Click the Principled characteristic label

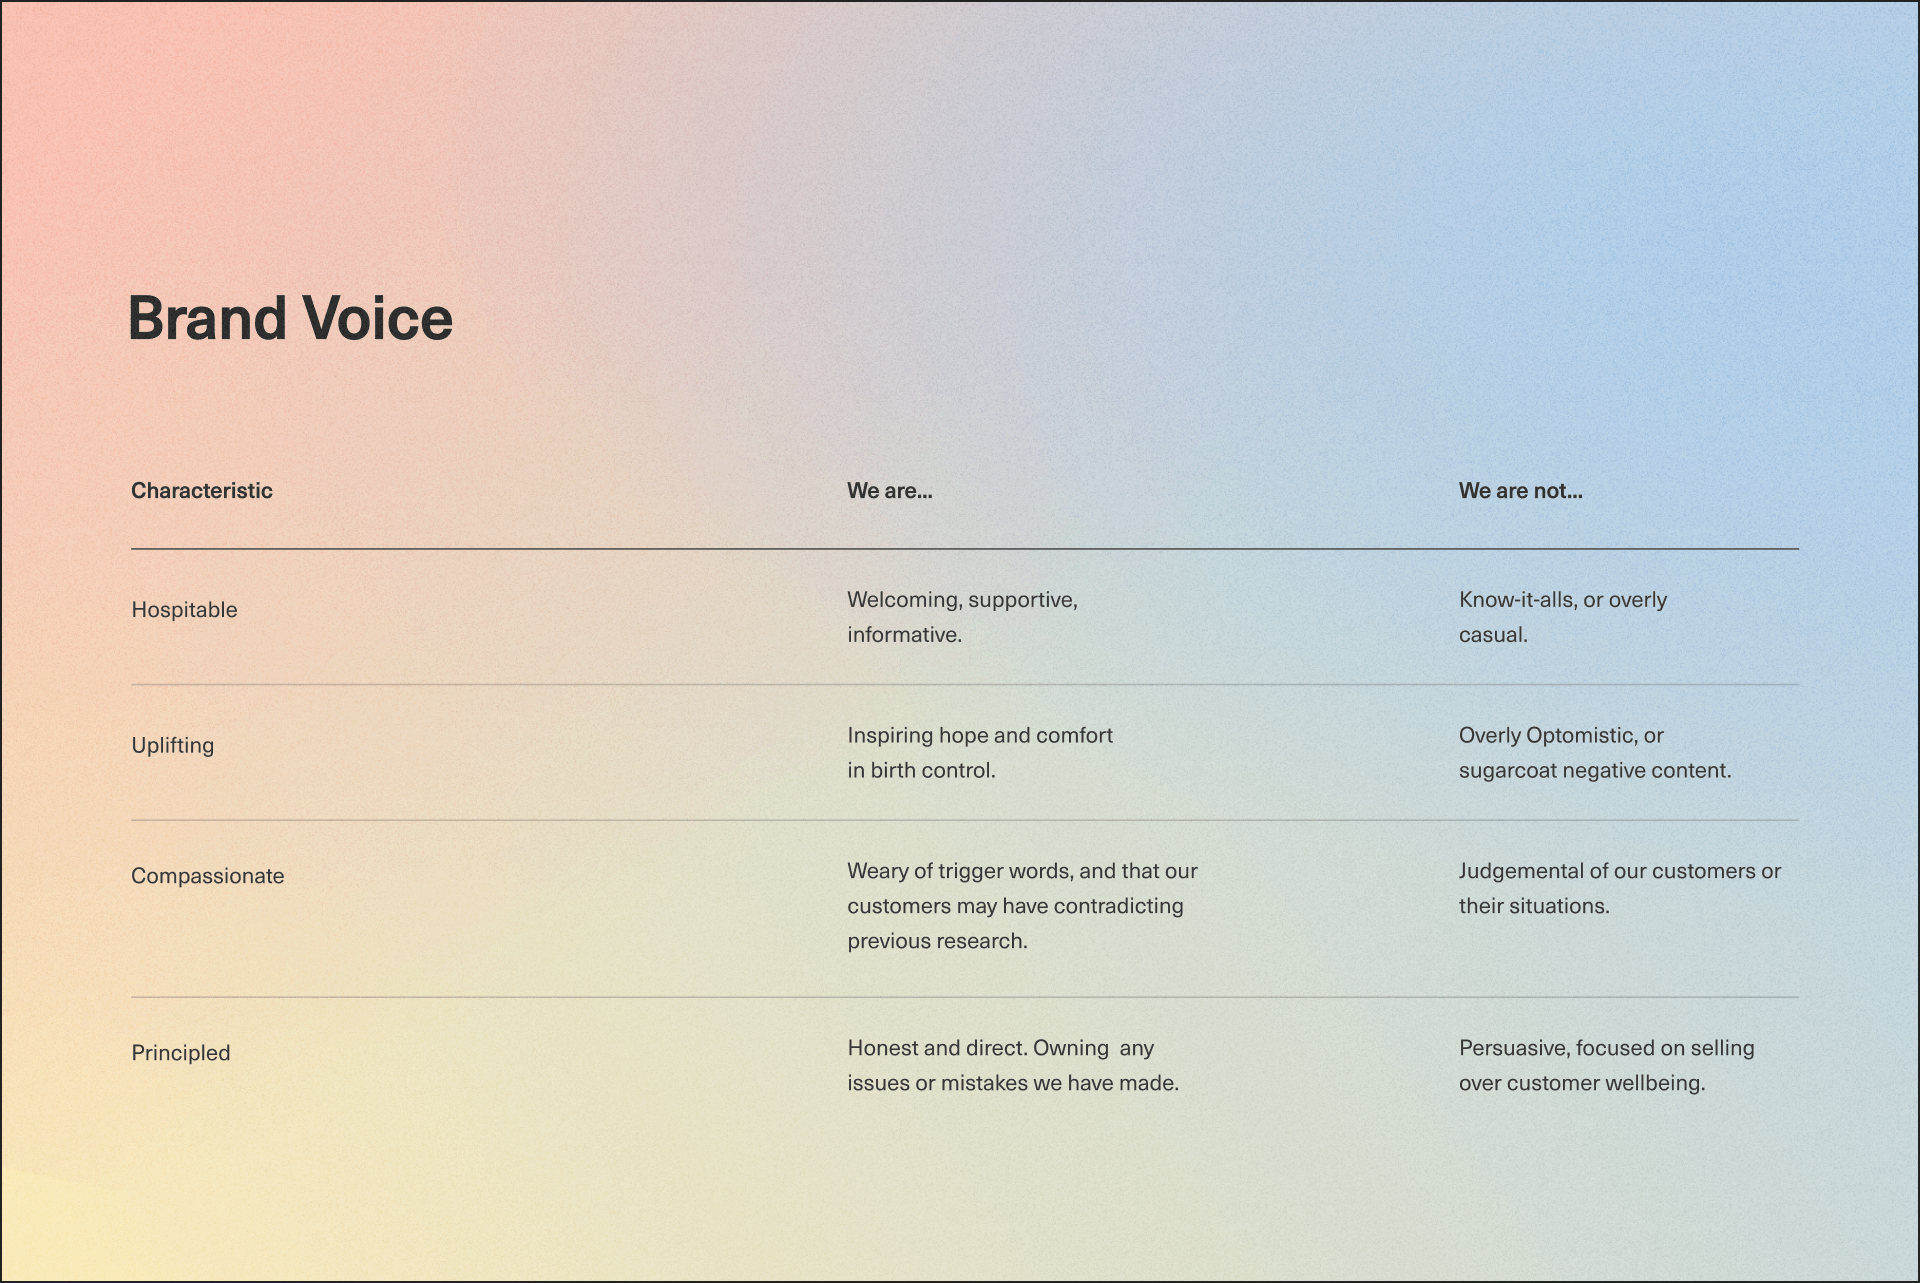coord(180,1052)
